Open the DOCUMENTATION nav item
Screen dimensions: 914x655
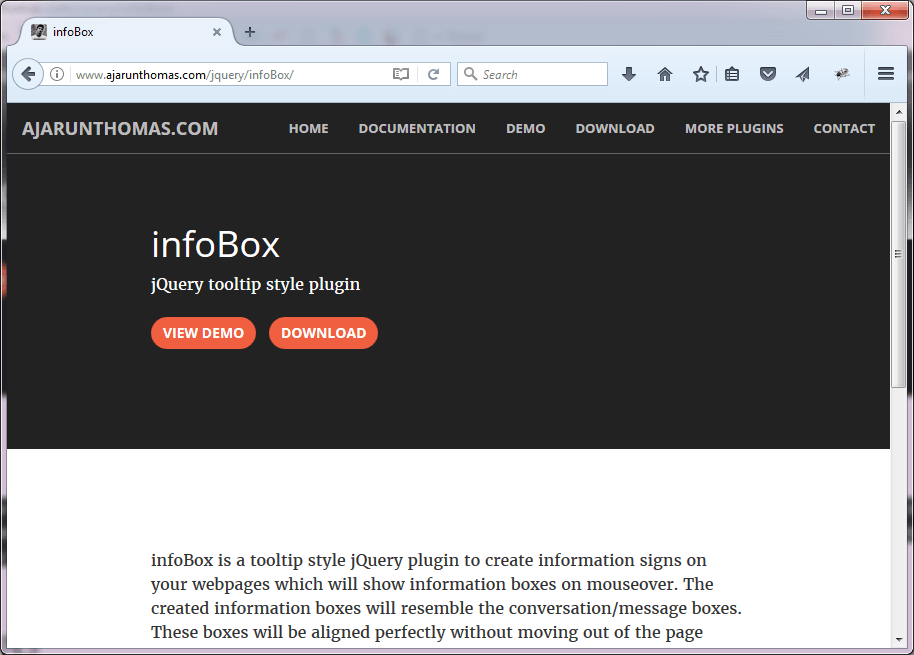pos(417,129)
